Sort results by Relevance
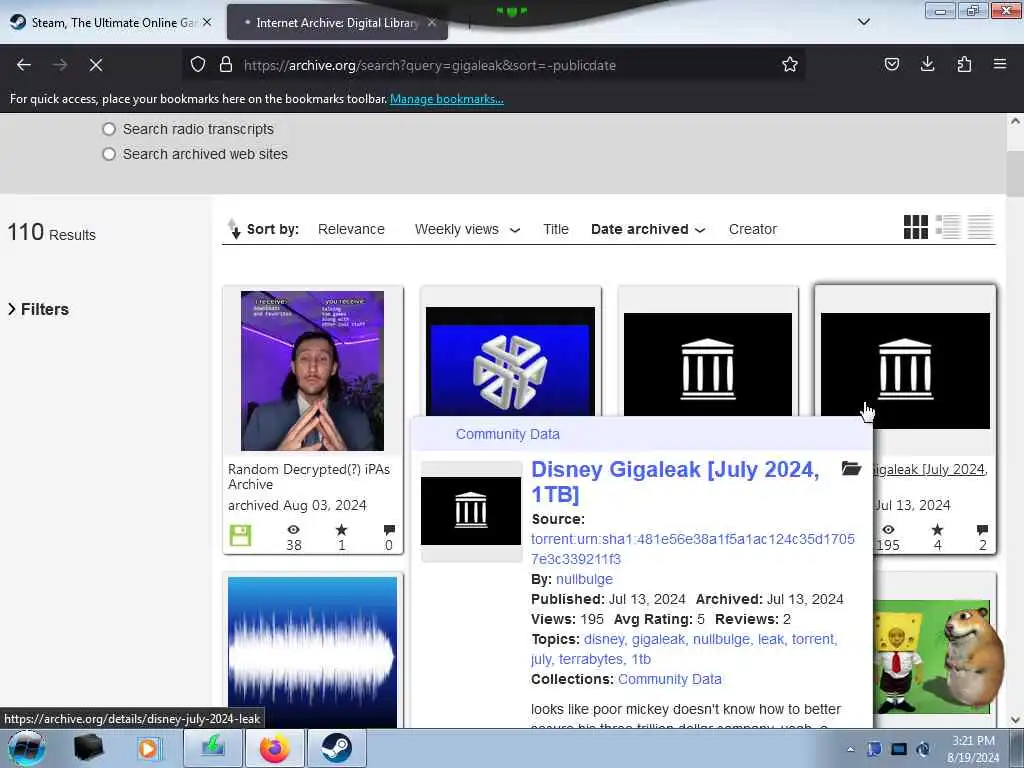1024x768 pixels. pos(351,229)
